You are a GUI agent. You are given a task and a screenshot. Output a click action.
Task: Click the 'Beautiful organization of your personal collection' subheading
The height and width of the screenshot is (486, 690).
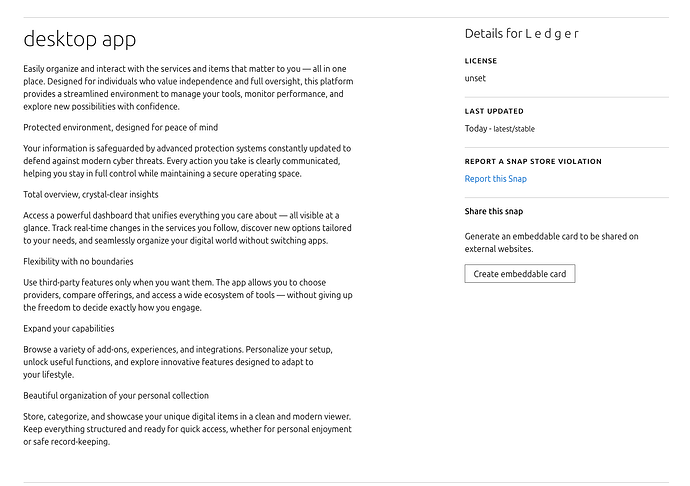pyautogui.click(x=116, y=395)
